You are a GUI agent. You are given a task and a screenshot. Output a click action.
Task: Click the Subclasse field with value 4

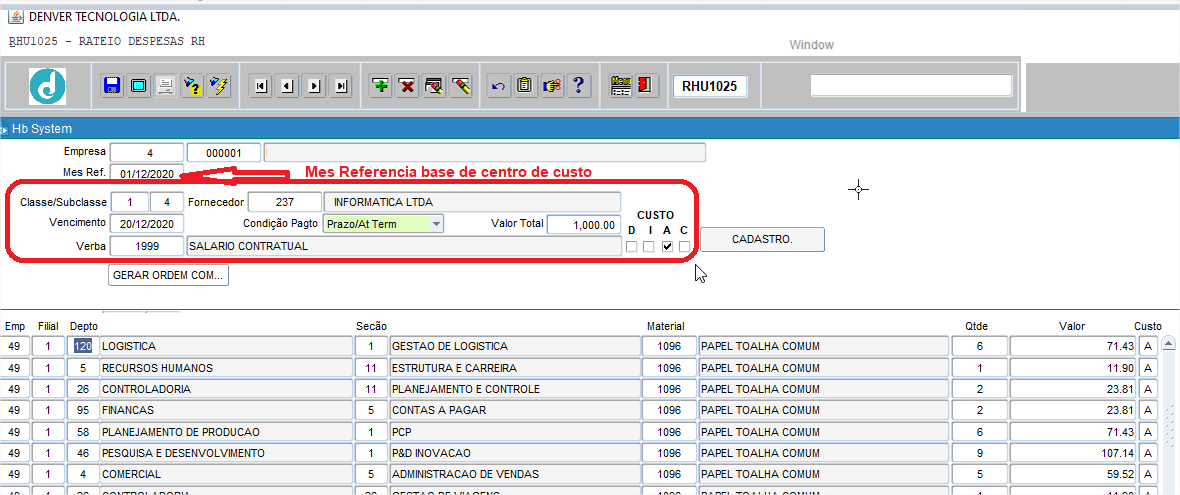(166, 202)
